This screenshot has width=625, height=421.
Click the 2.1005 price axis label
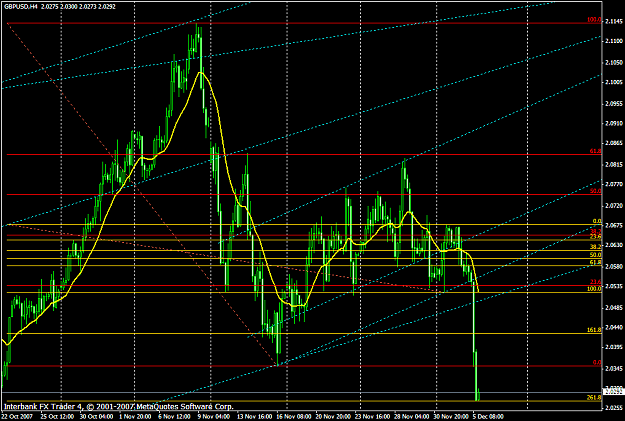click(x=614, y=82)
